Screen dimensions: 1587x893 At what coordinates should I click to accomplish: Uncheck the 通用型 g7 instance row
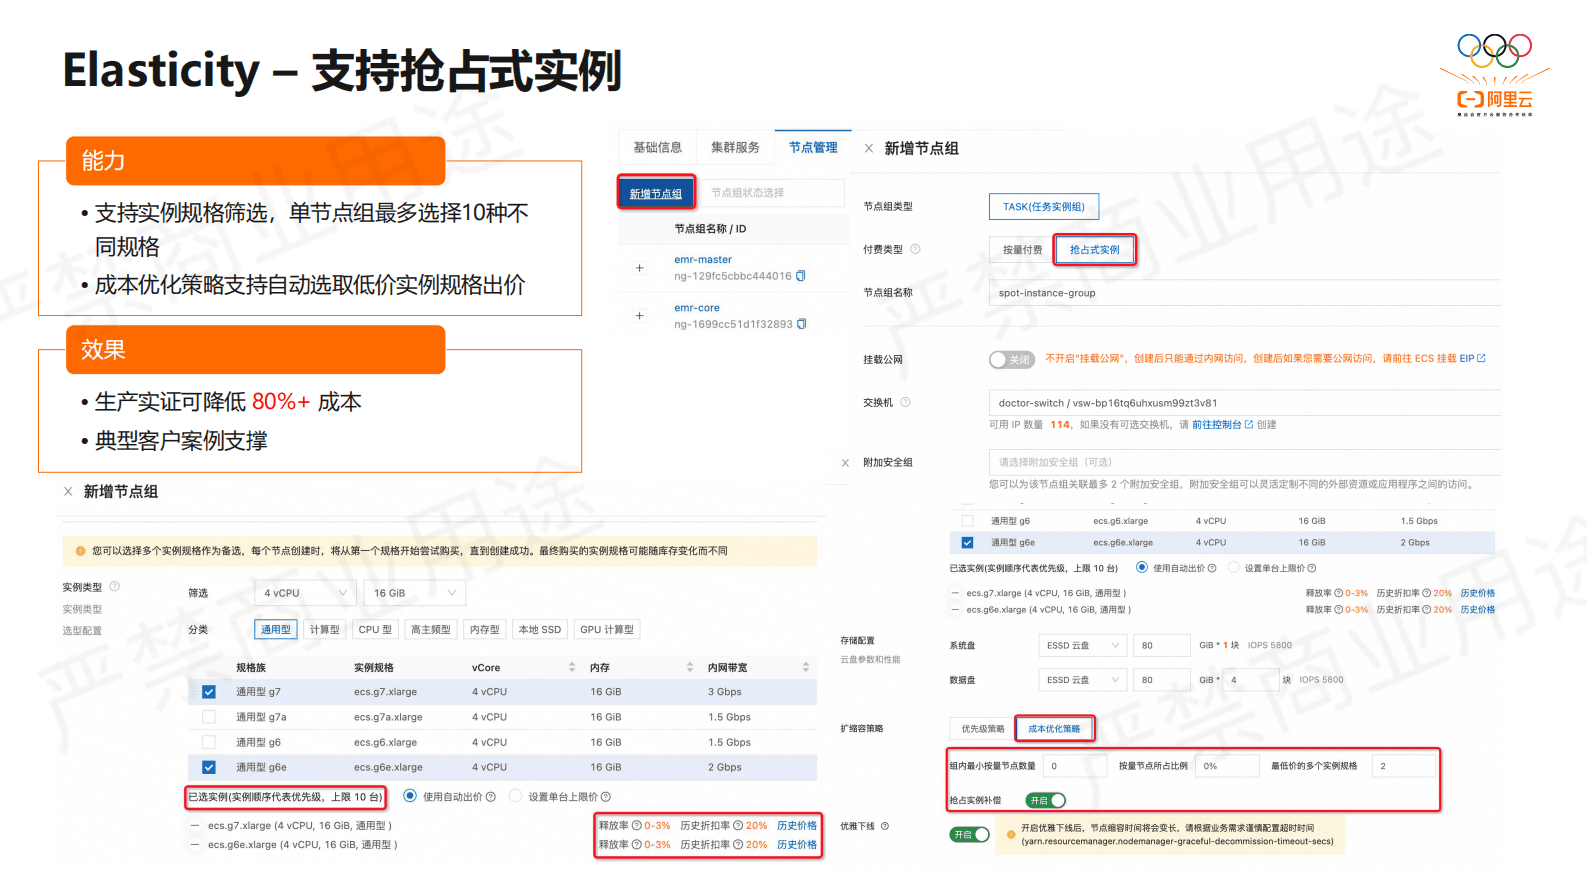208,692
